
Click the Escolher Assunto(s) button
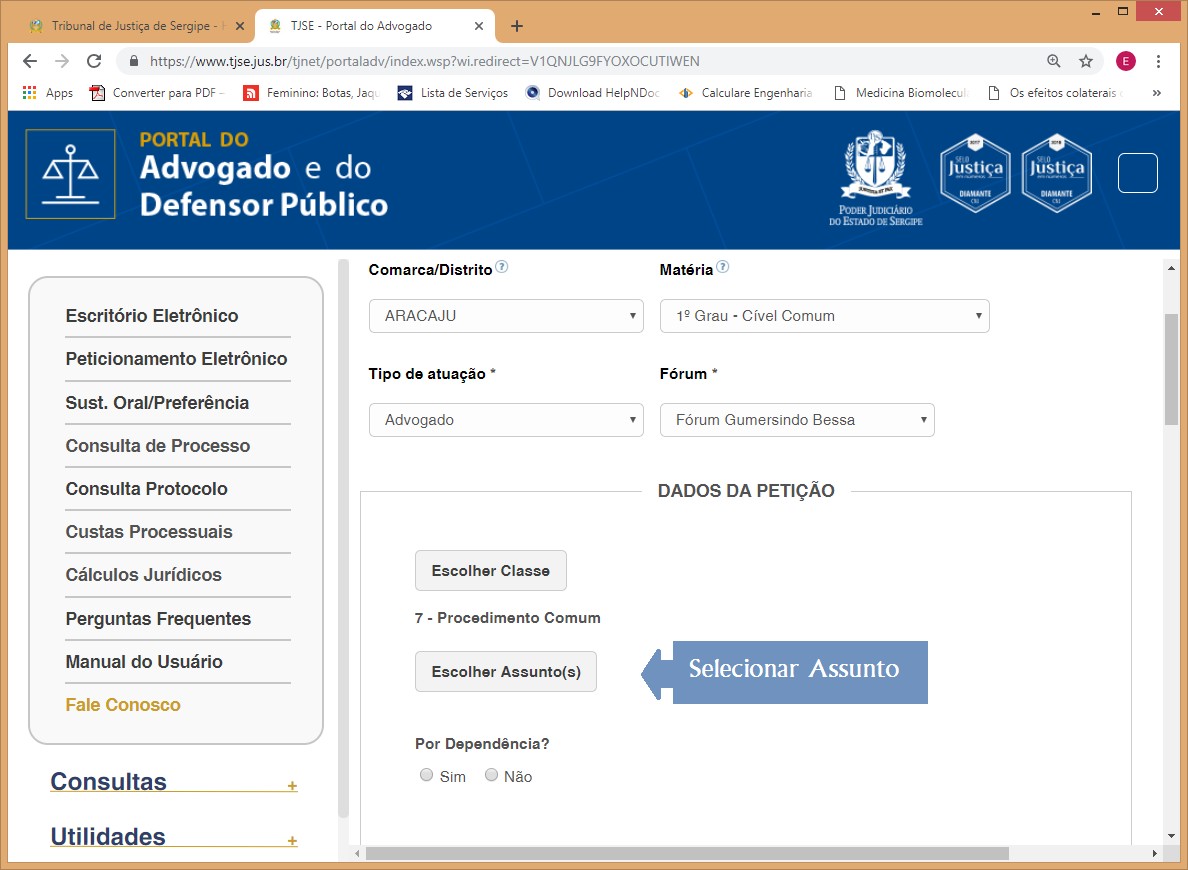[505, 672]
